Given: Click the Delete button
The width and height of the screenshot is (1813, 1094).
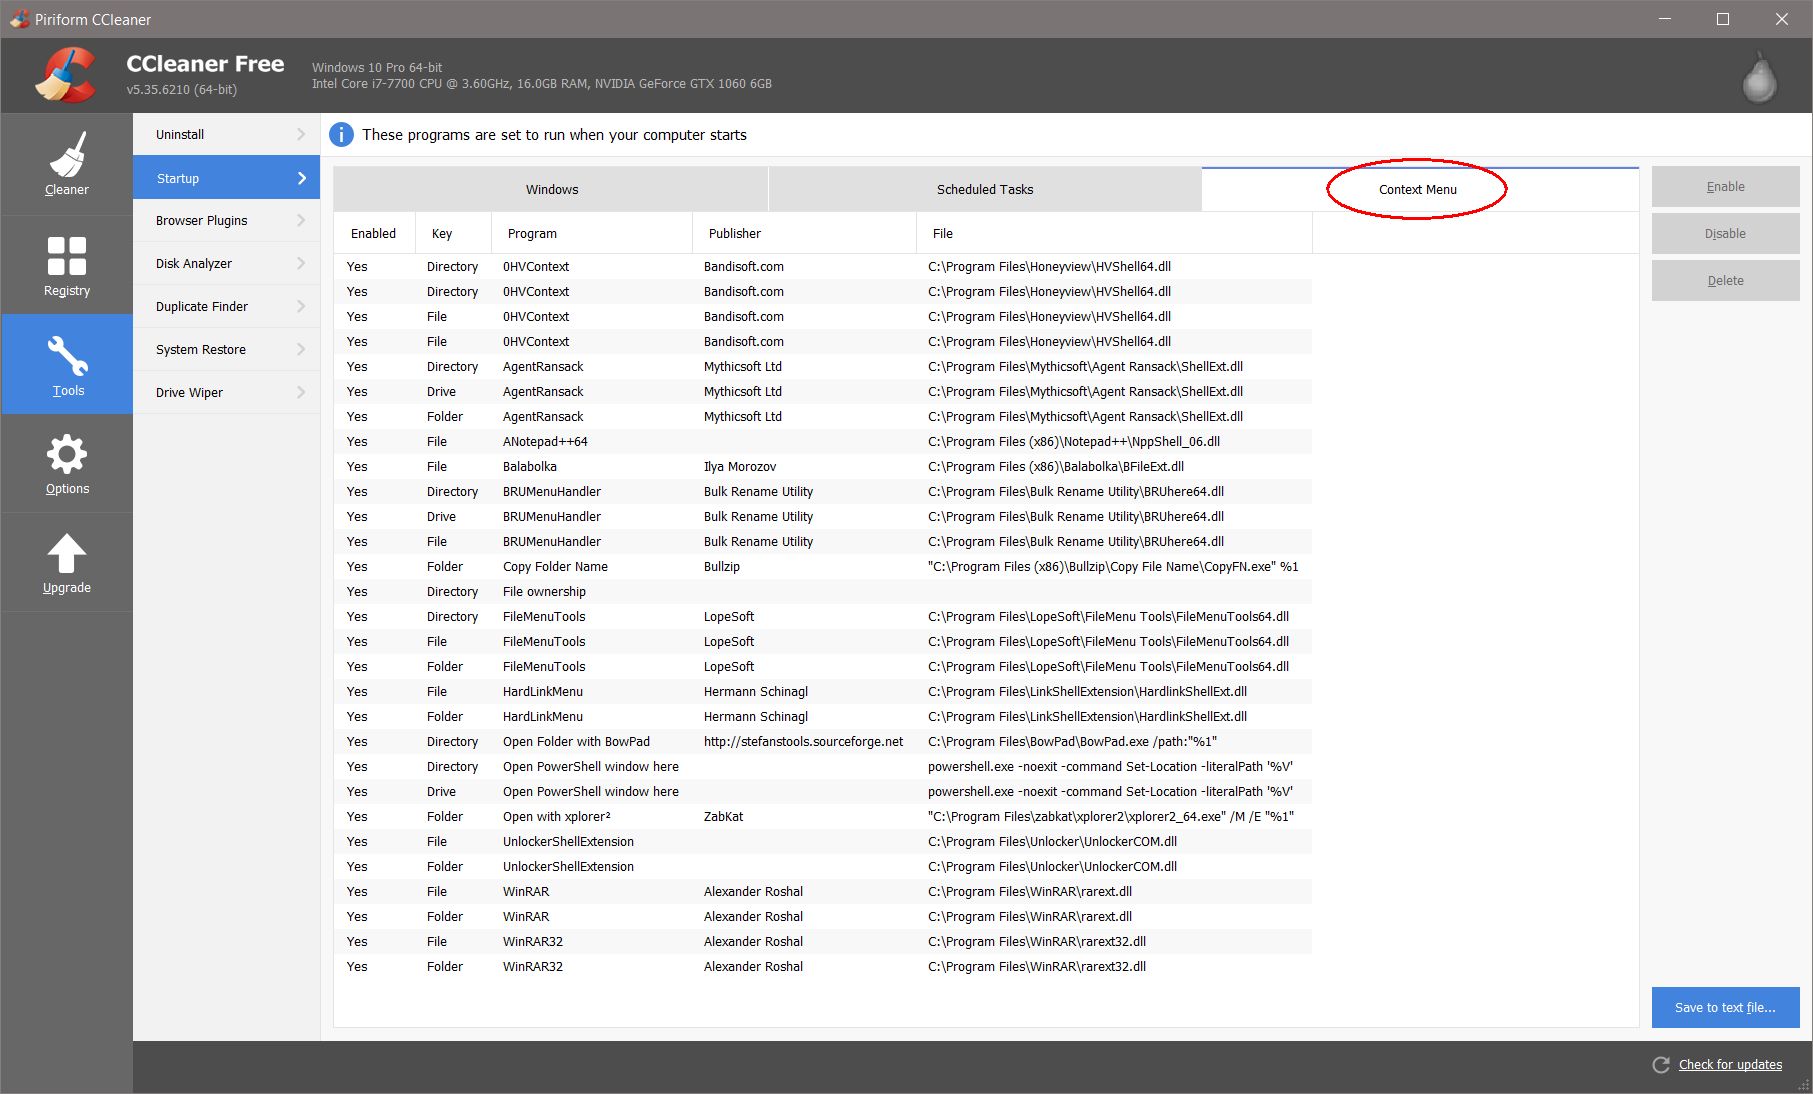Looking at the screenshot, I should tap(1725, 281).
